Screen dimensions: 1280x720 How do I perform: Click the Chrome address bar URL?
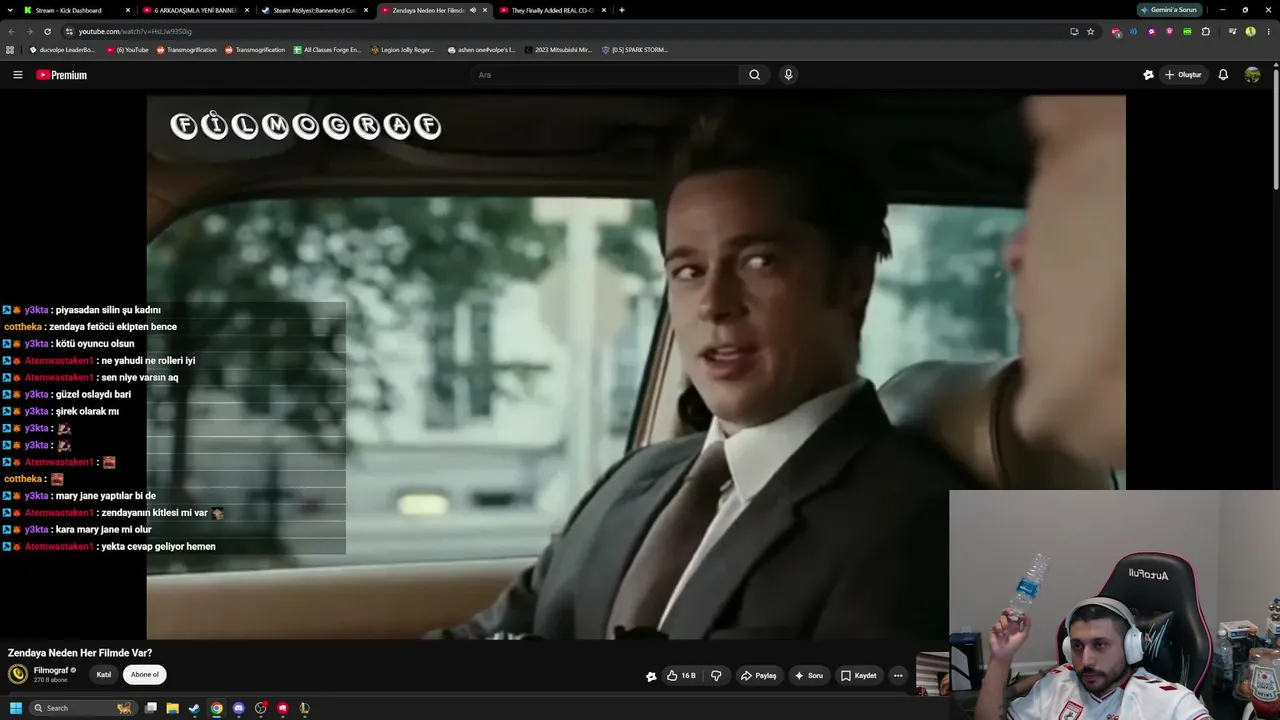pyautogui.click(x=135, y=32)
